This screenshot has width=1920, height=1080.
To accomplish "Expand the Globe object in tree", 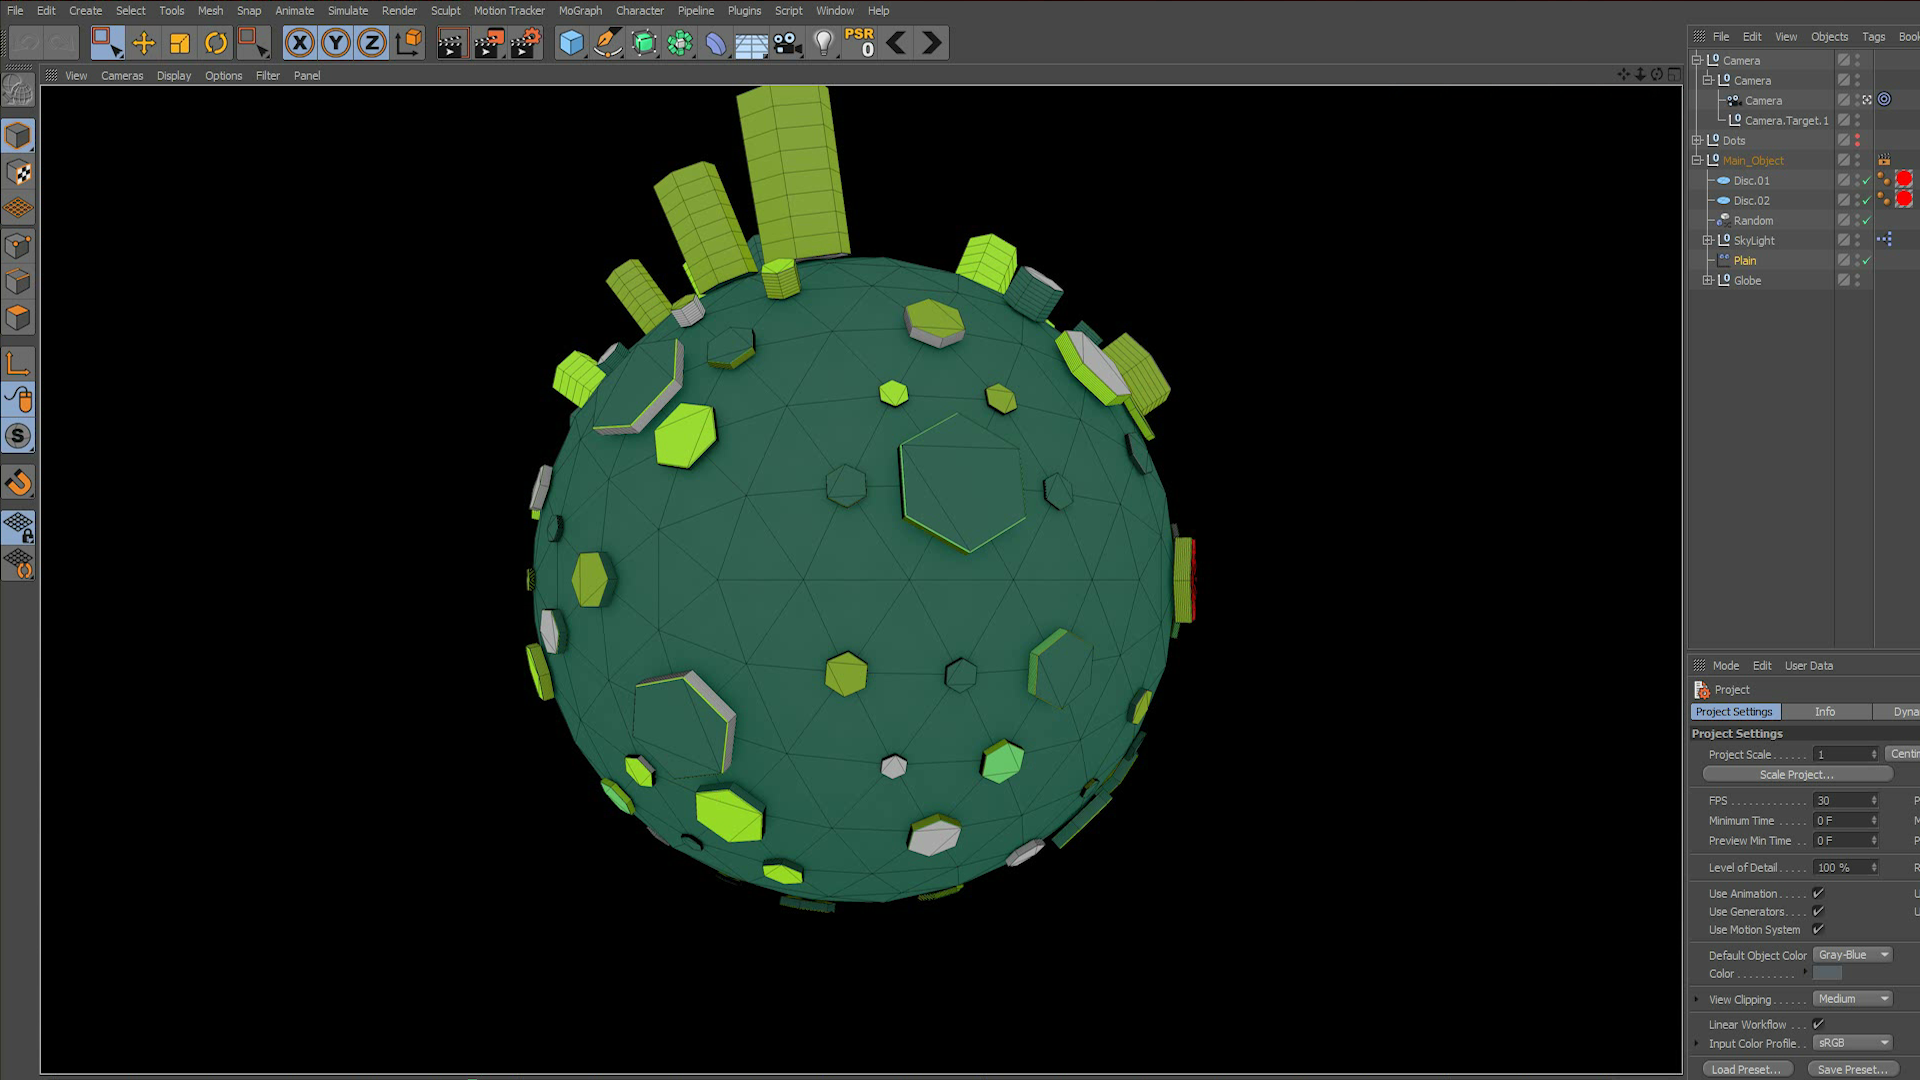I will [1708, 280].
